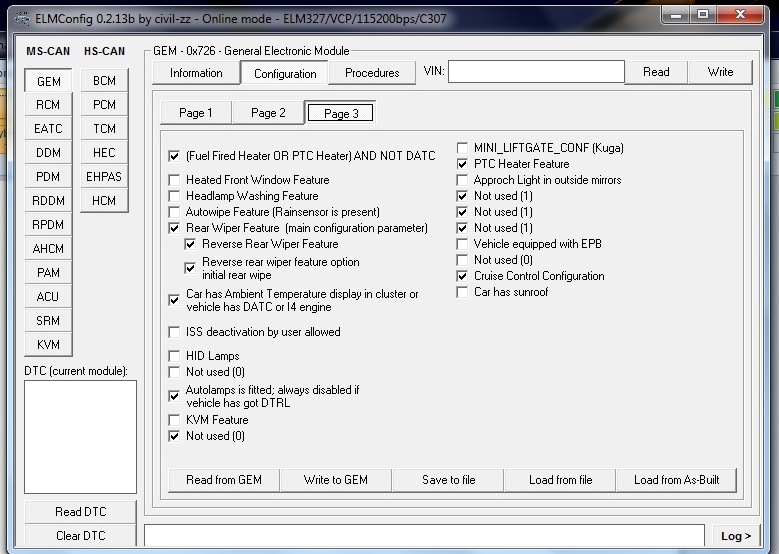This screenshot has height=554, width=779.
Task: Uncheck Cruise Control Configuration
Action: [x=463, y=276]
